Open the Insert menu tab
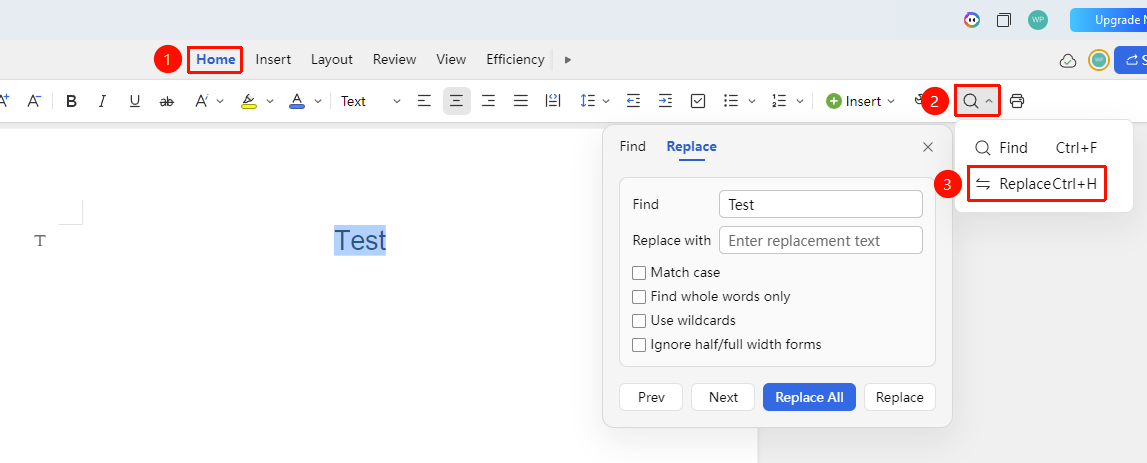The height and width of the screenshot is (463, 1147). tap(273, 59)
